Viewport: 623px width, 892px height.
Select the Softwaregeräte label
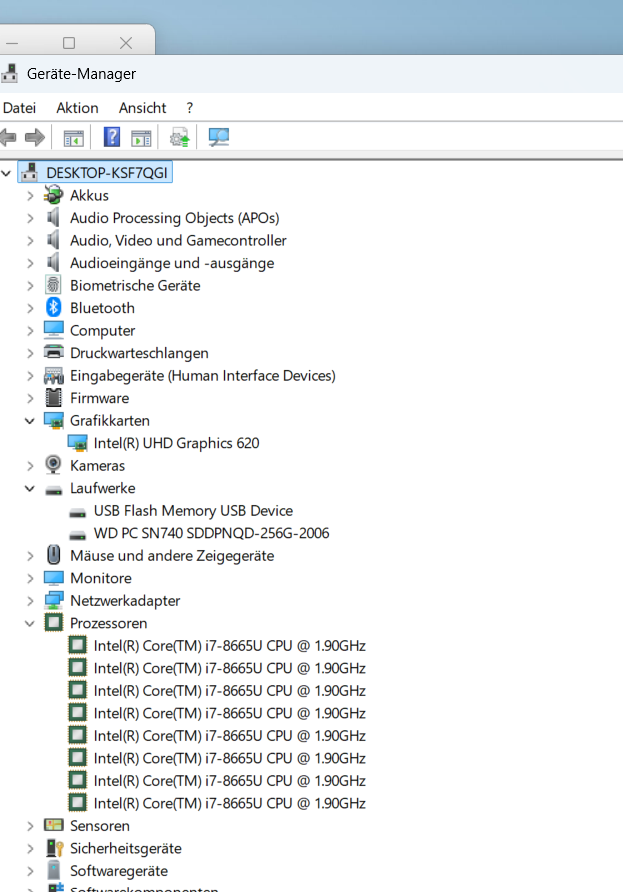coord(119,871)
